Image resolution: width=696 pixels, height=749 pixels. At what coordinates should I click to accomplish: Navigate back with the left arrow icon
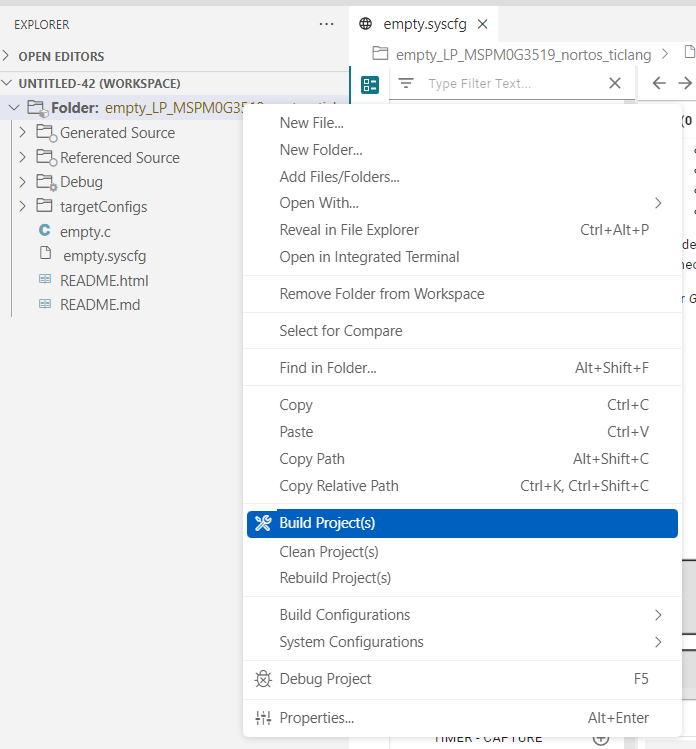click(x=659, y=84)
